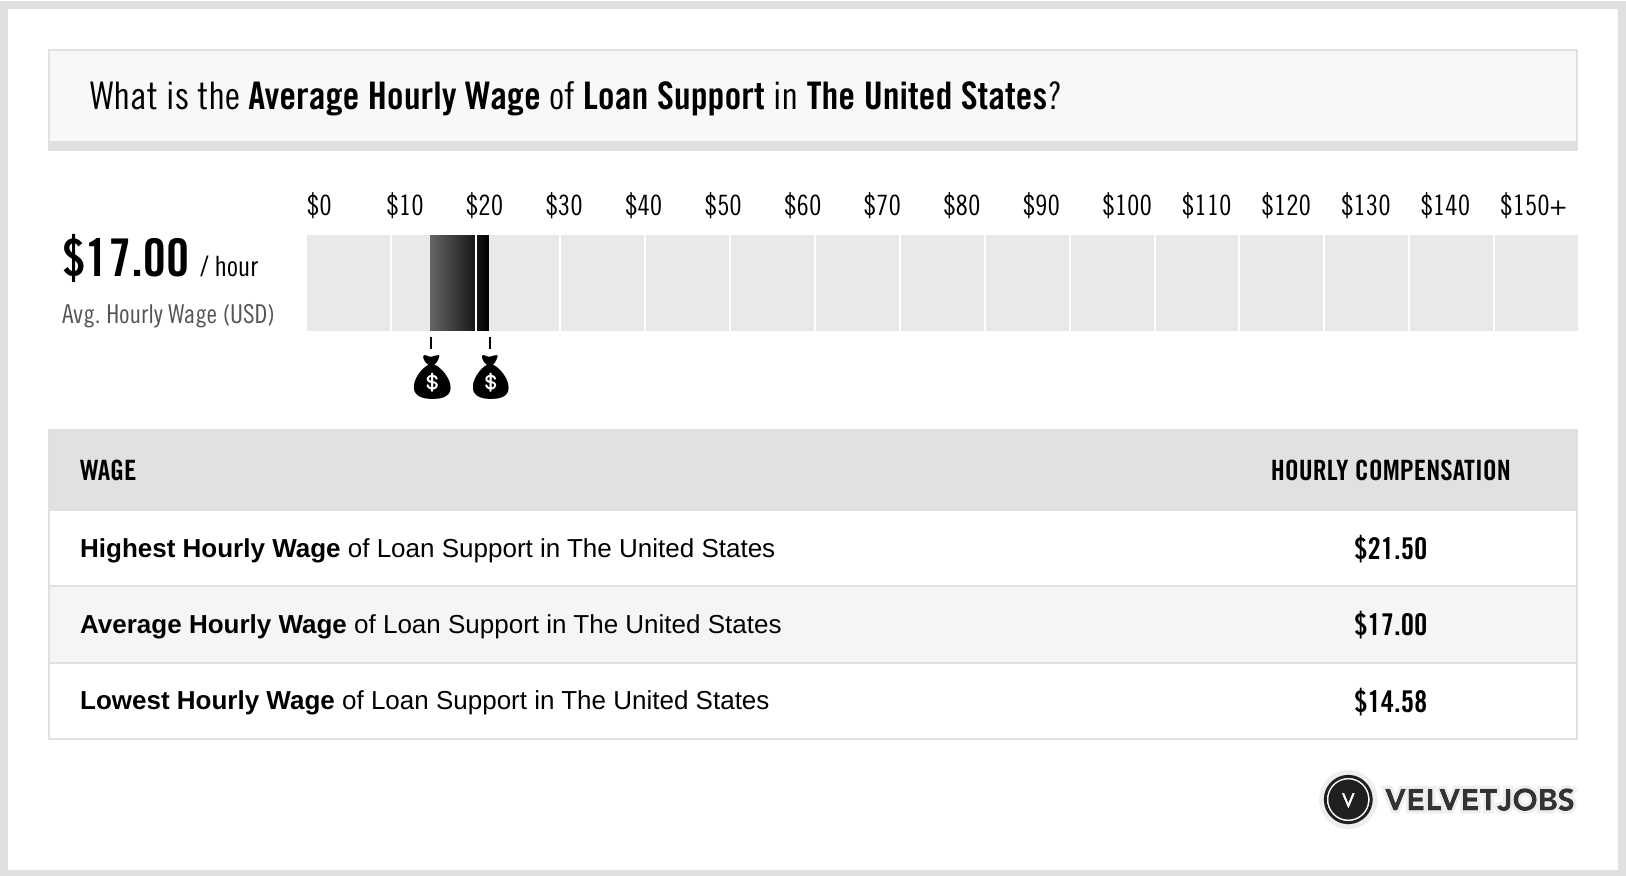Click the $100 scale label

click(x=1126, y=206)
